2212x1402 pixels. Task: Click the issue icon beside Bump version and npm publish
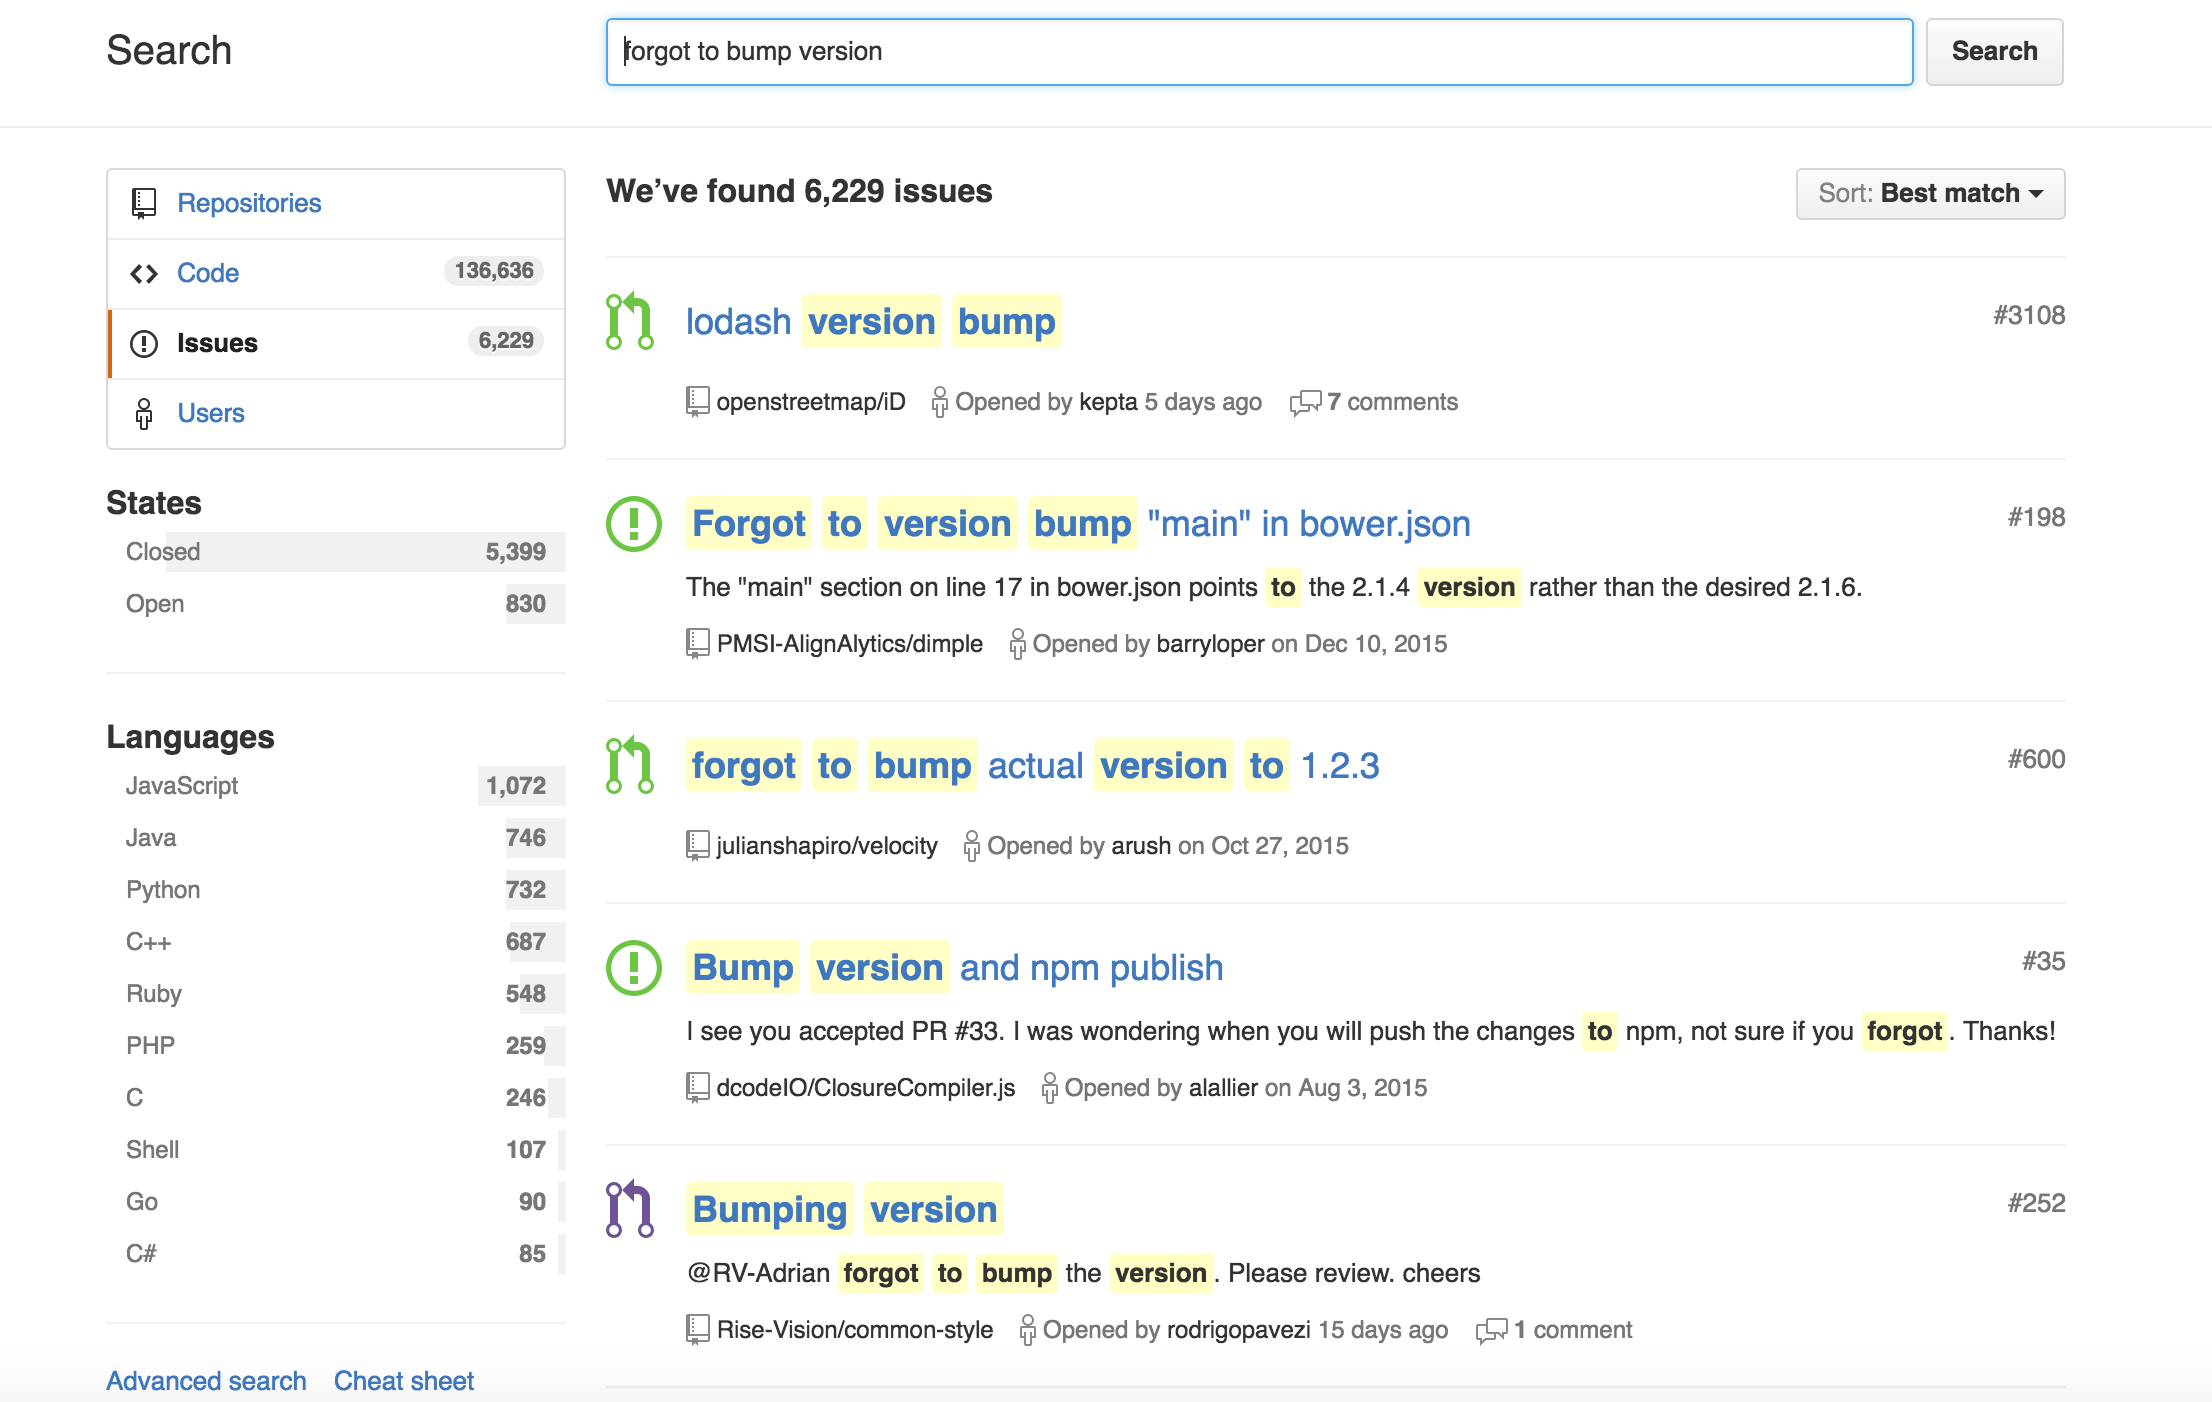(634, 967)
